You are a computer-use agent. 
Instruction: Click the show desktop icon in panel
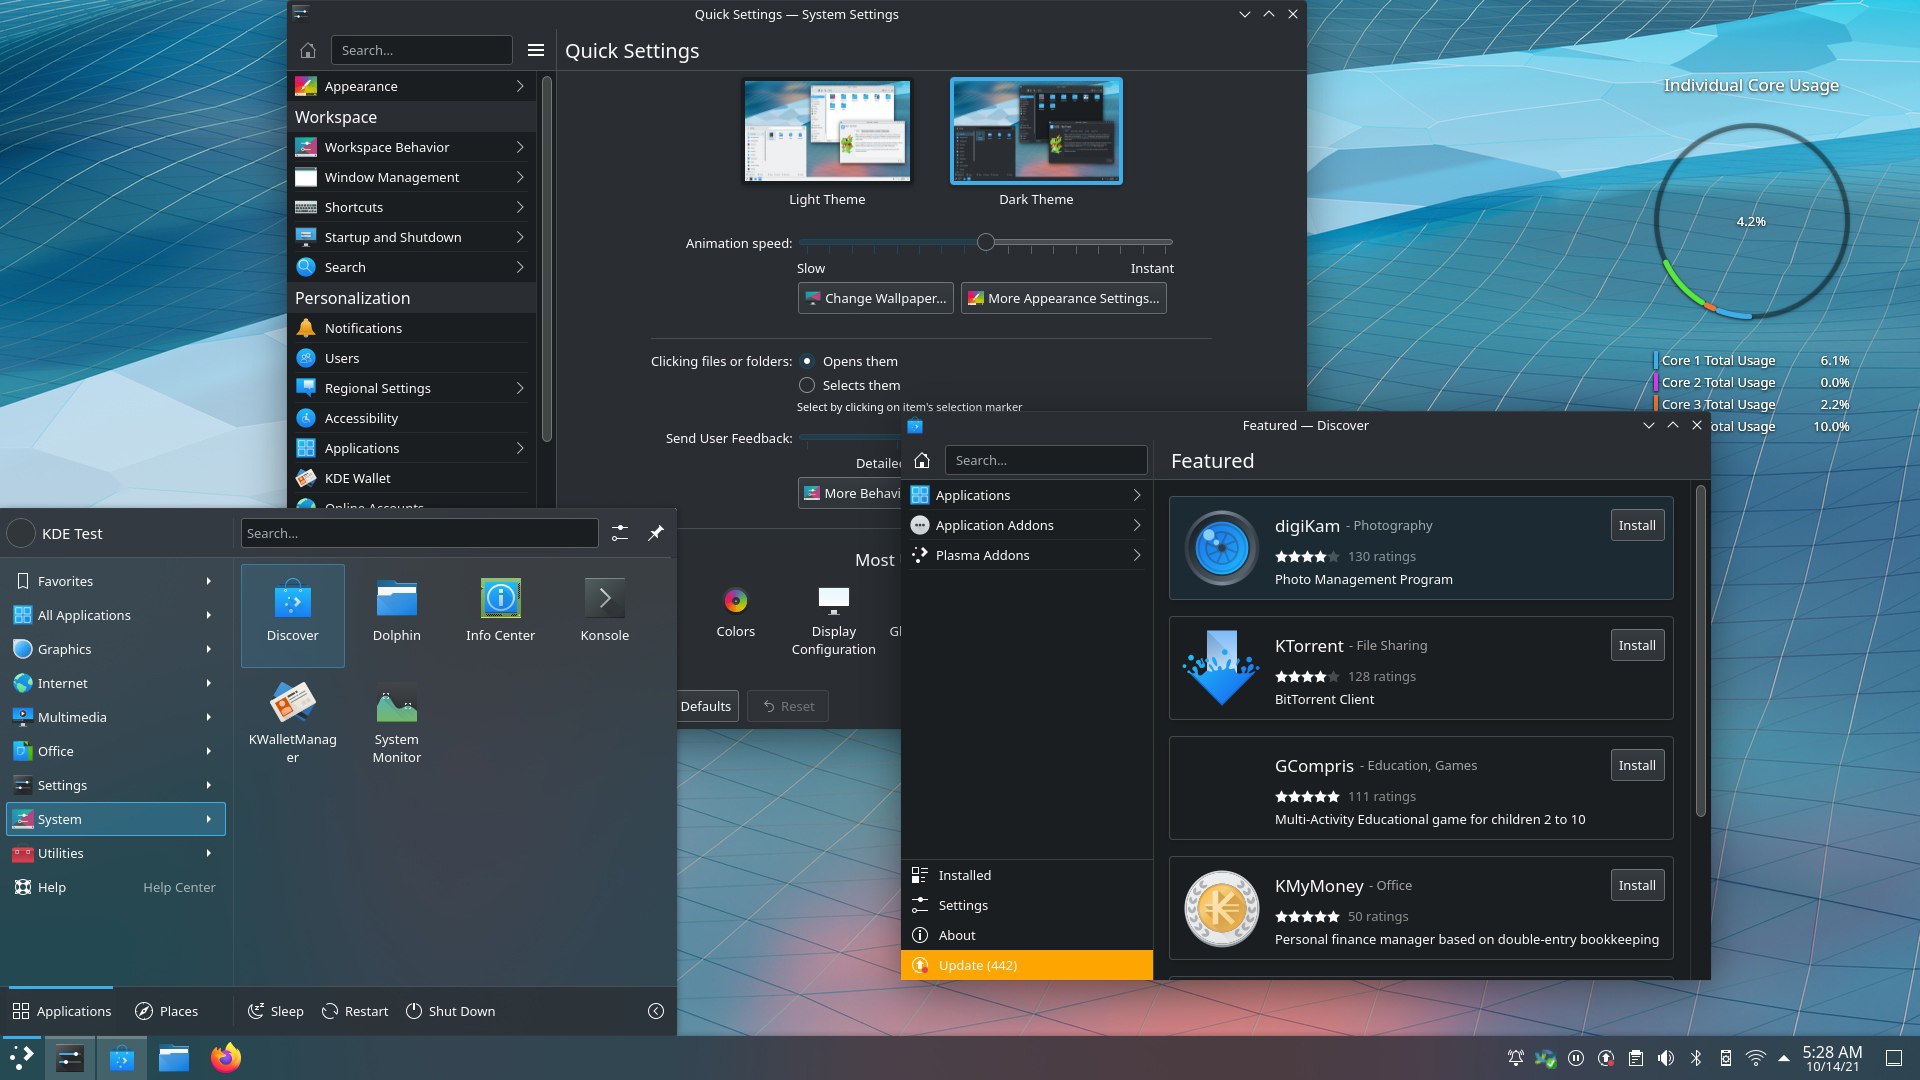point(1894,1058)
